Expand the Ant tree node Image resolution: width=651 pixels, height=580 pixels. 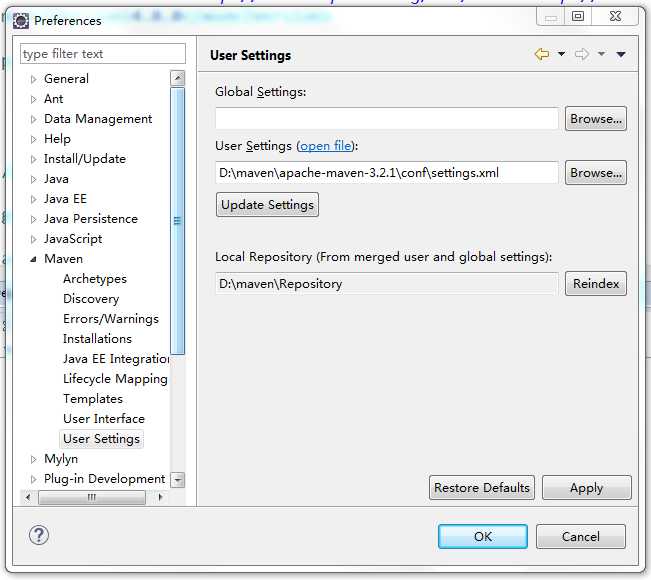click(34, 99)
